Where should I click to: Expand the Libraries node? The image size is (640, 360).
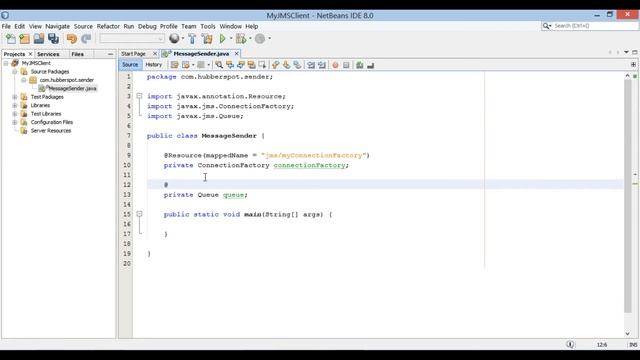point(15,105)
